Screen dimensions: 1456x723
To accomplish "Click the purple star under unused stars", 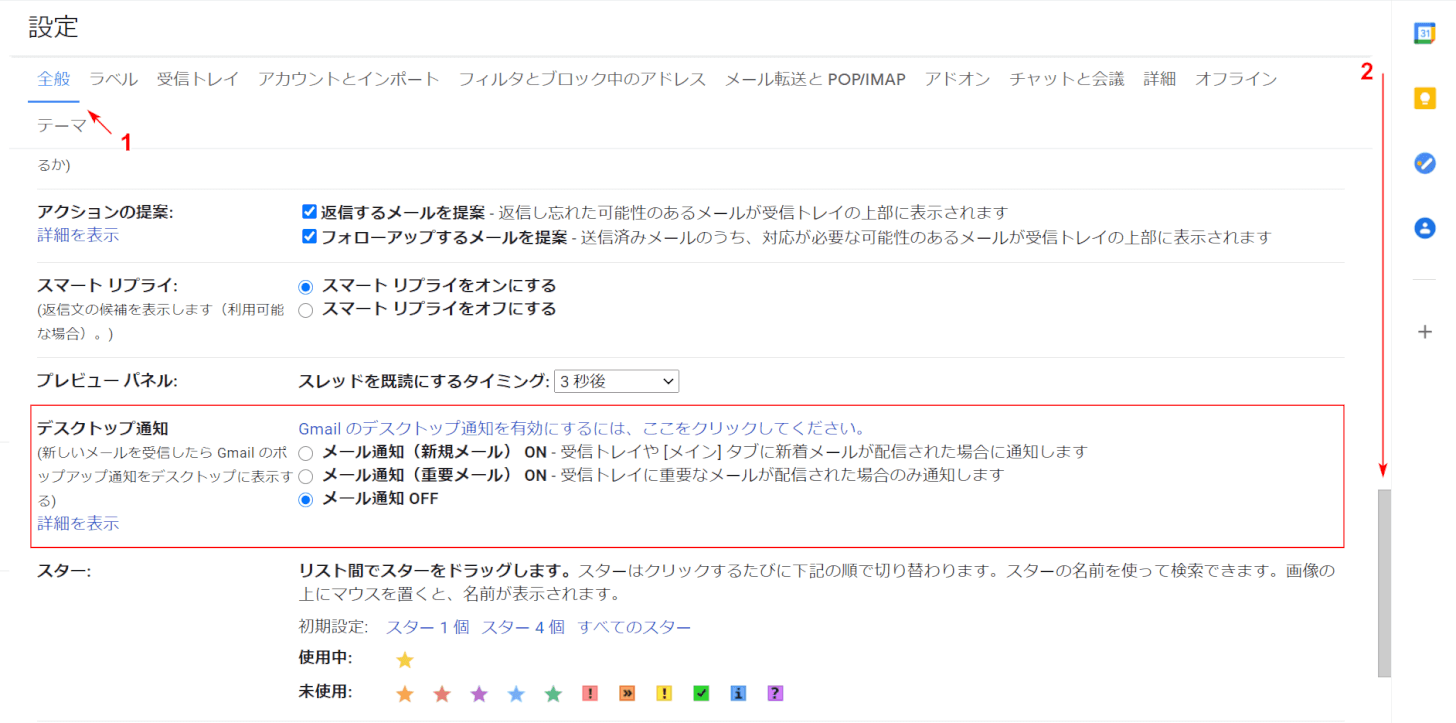I will coord(479,693).
